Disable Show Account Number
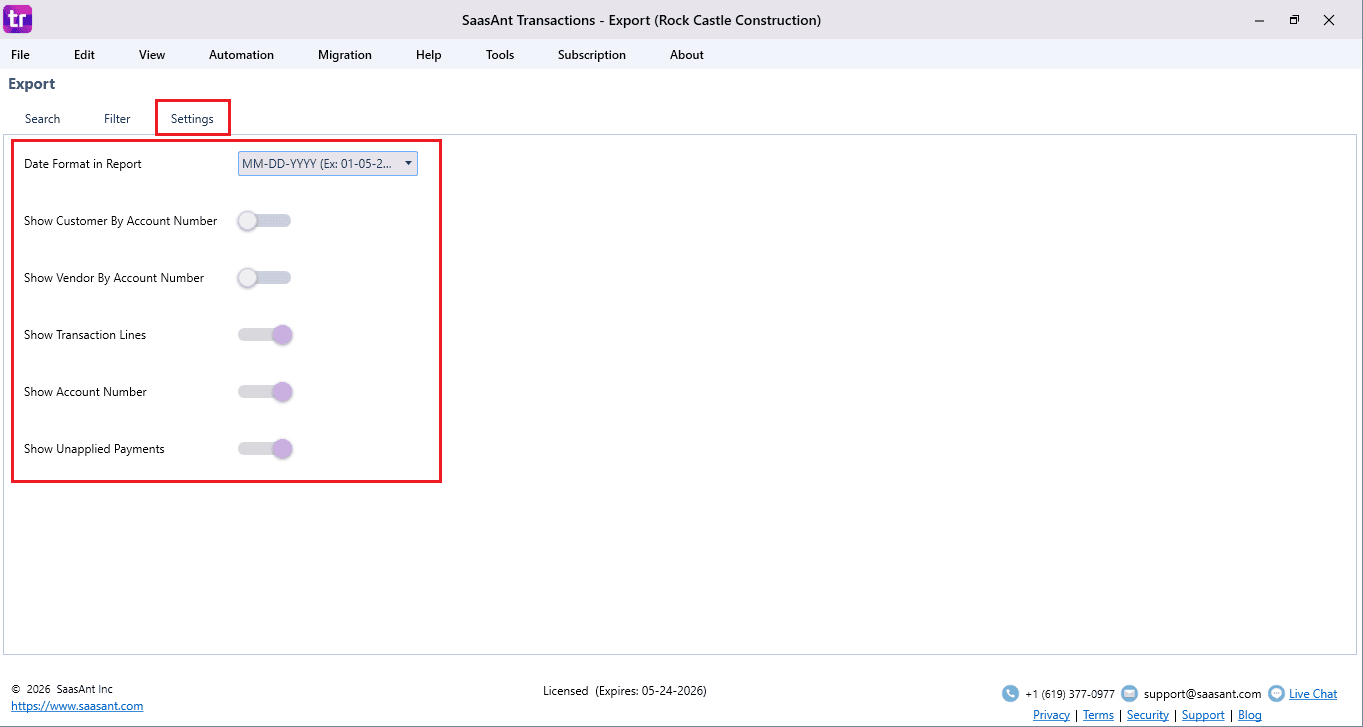Screen dimensions: 1363x727 264,391
